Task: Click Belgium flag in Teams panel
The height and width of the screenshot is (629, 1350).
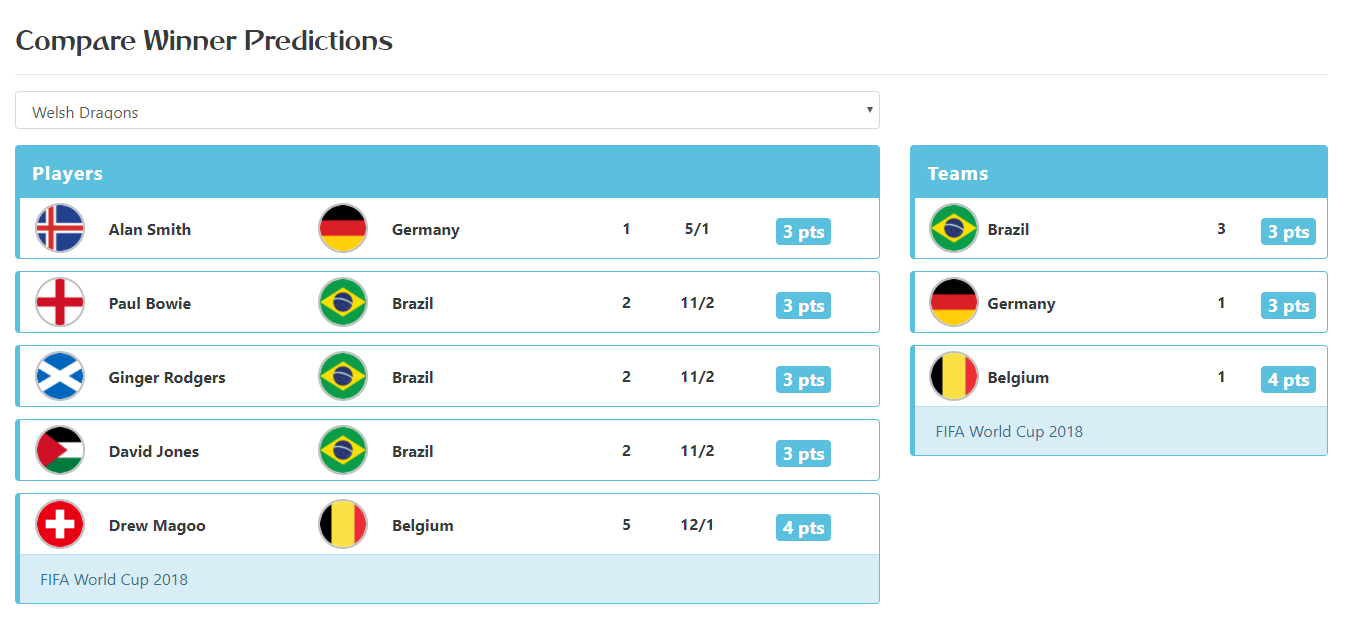Action: (953, 376)
